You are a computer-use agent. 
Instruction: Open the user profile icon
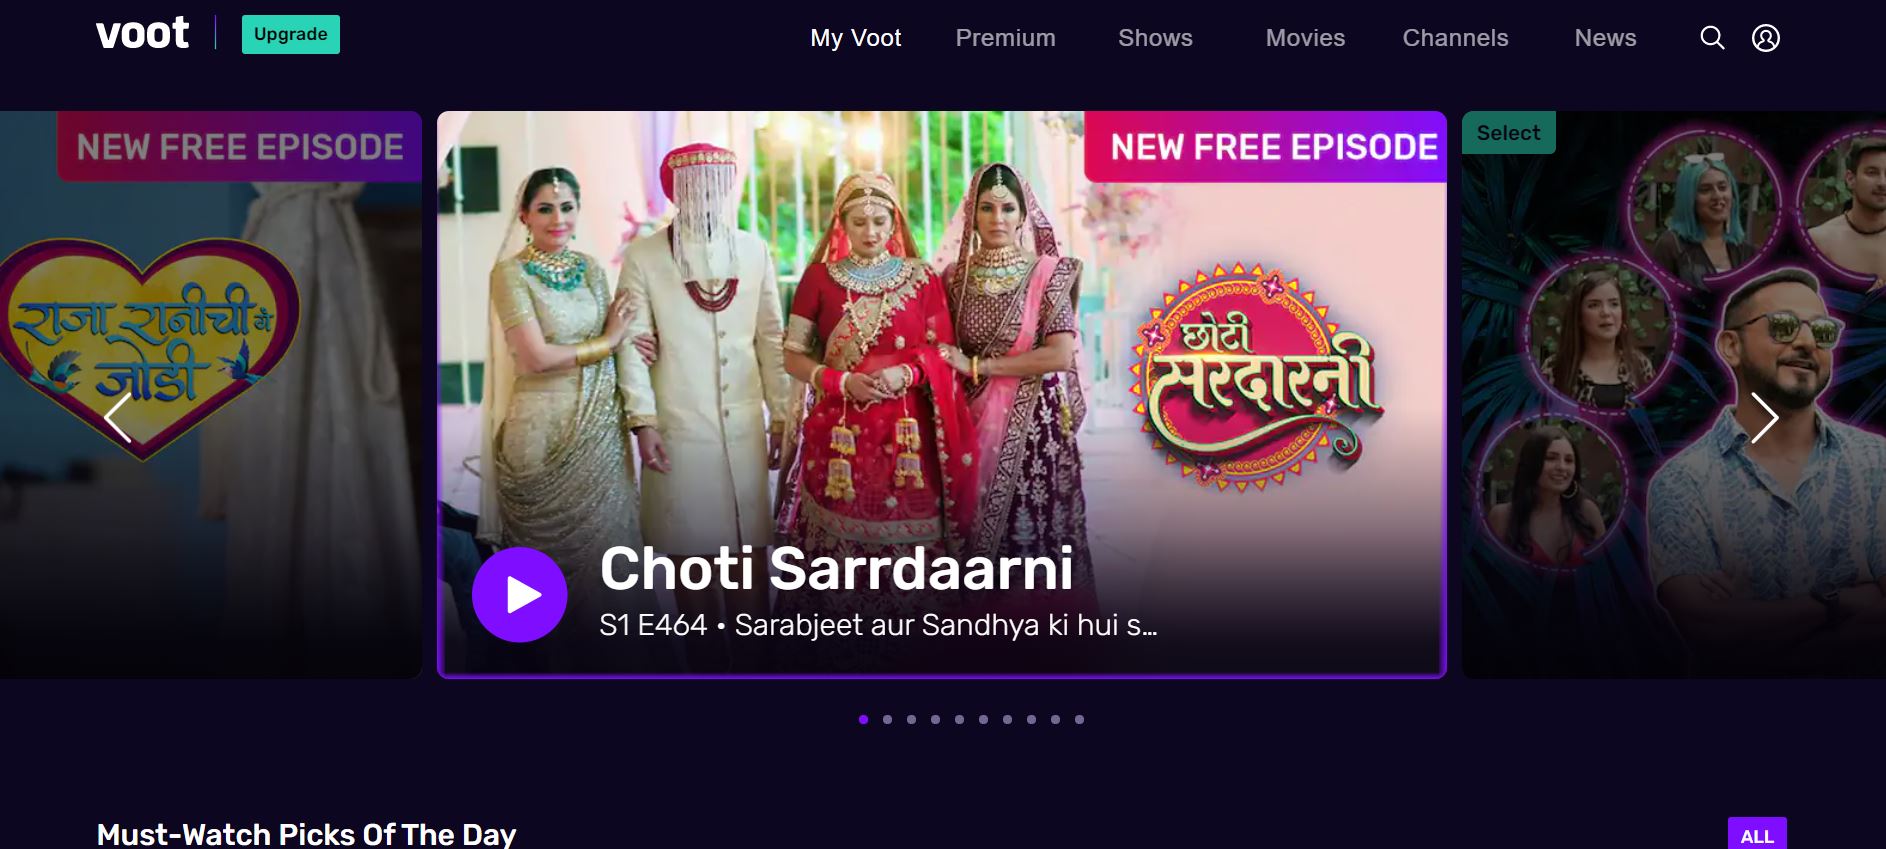(1766, 38)
